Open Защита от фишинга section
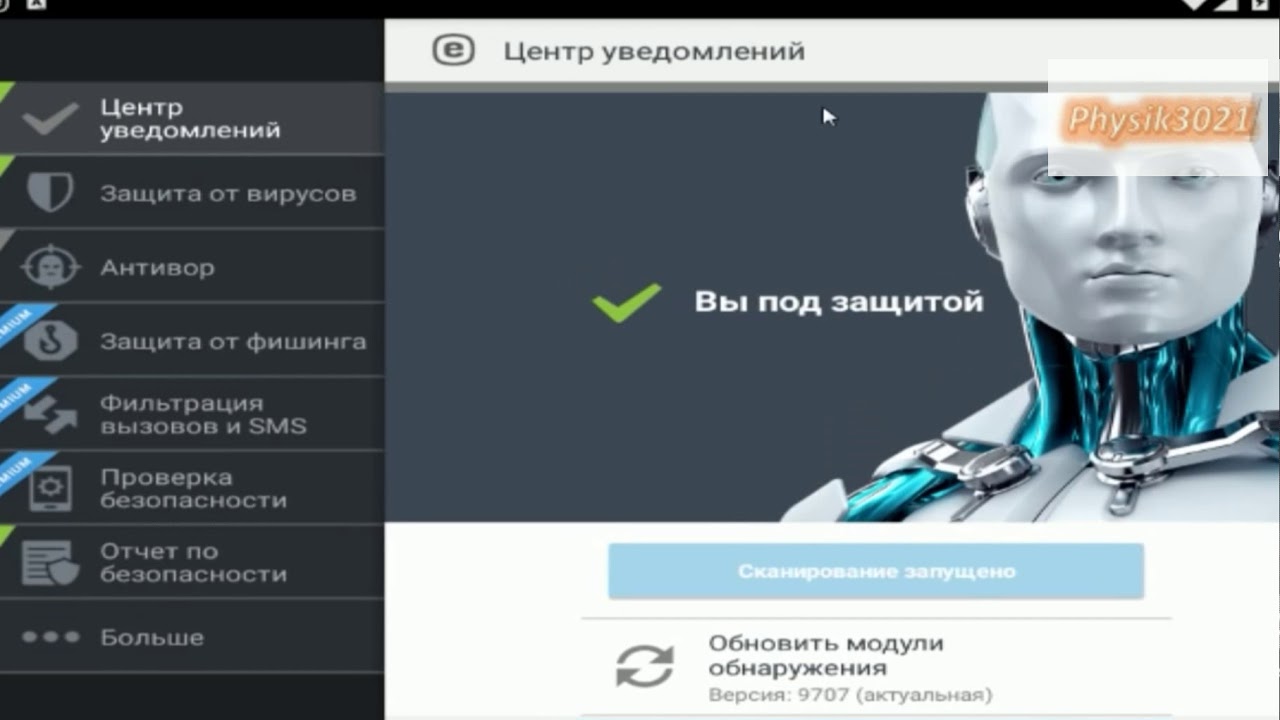 click(x=191, y=341)
